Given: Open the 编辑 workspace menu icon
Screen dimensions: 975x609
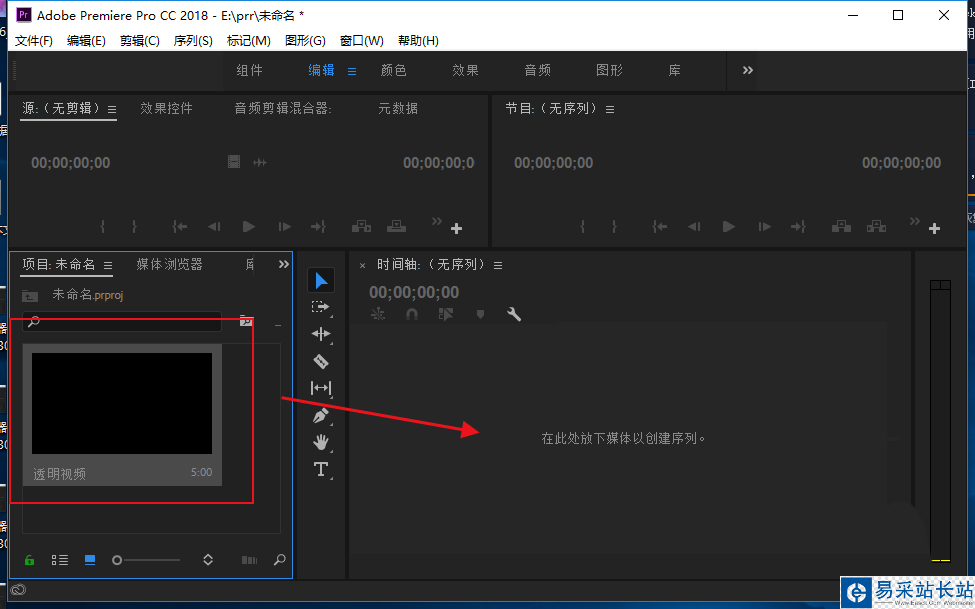Looking at the screenshot, I should pos(352,72).
